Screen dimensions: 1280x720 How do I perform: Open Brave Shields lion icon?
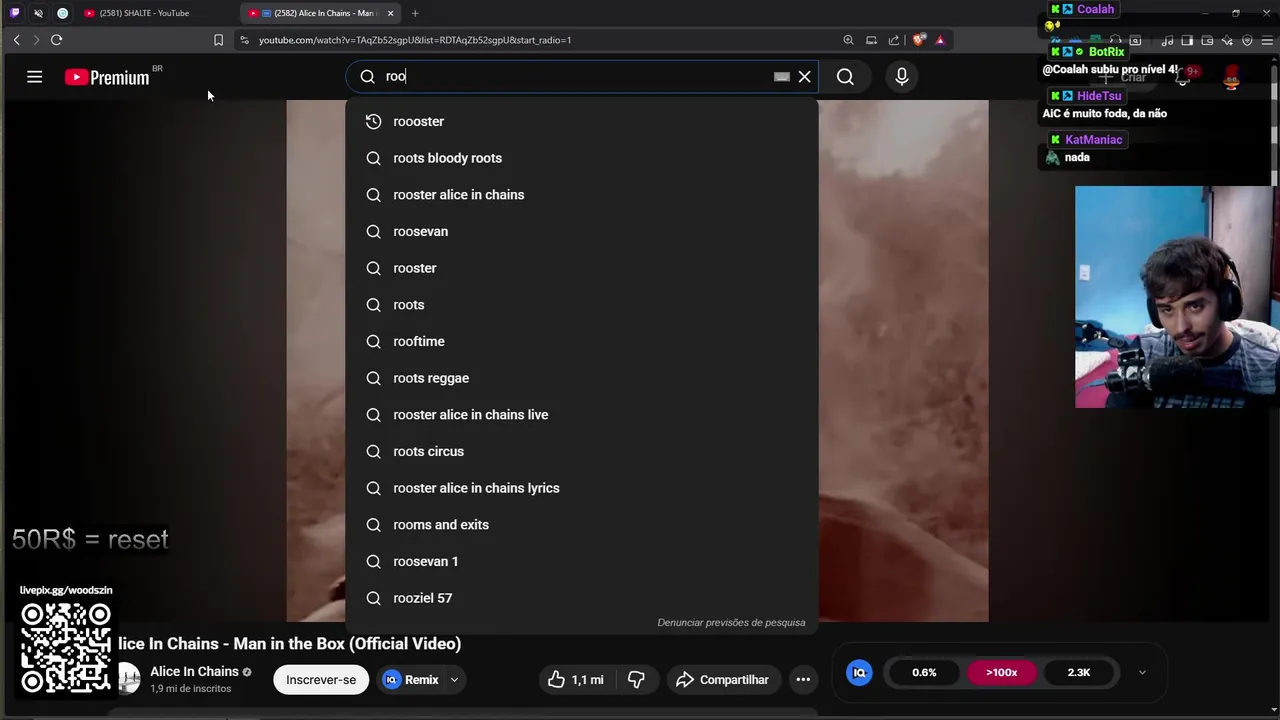click(919, 40)
